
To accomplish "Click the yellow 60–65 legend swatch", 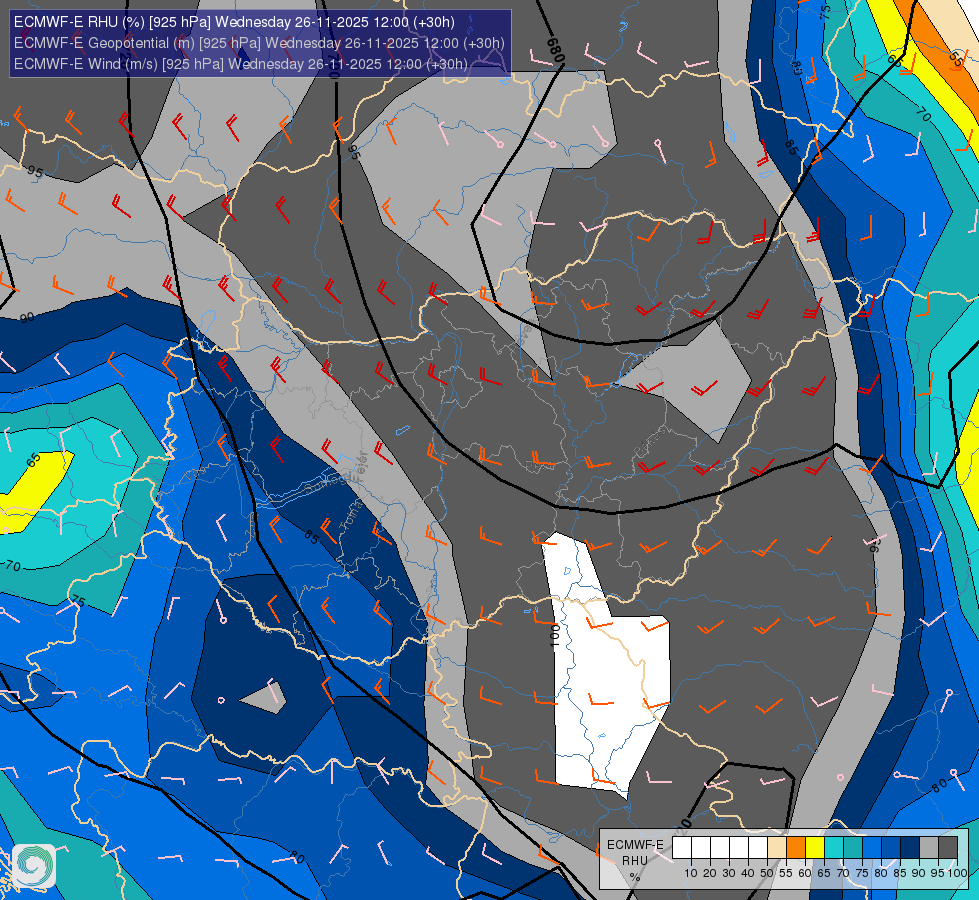I will (815, 848).
